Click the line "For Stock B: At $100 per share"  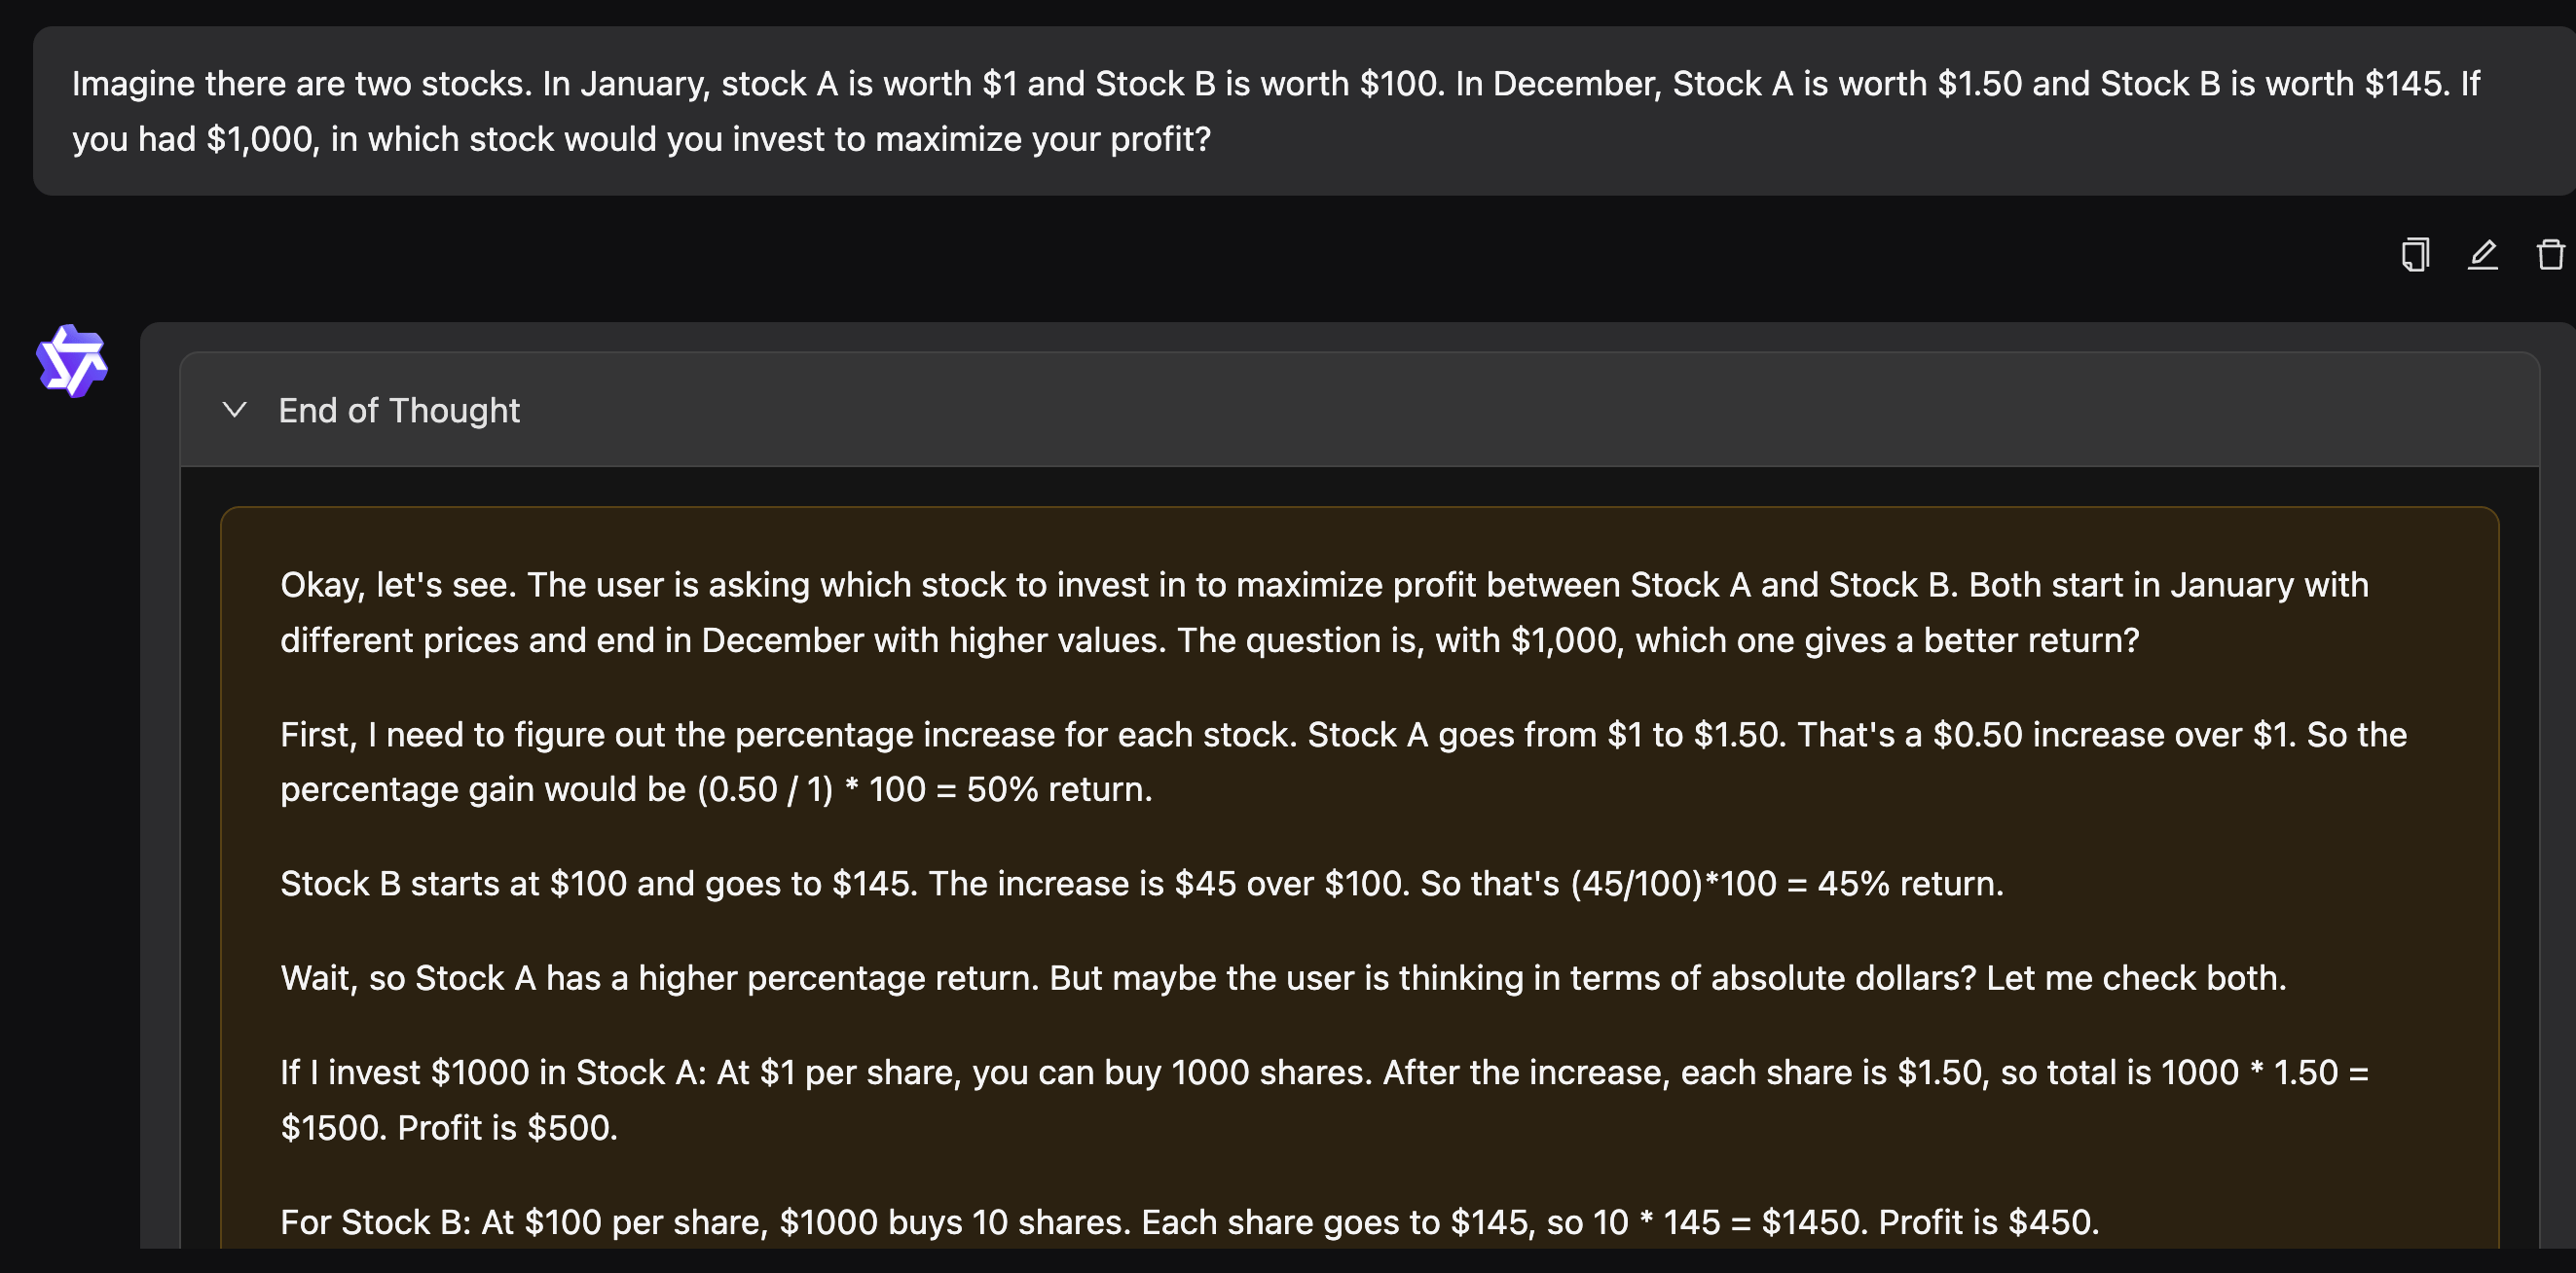1190,1222
